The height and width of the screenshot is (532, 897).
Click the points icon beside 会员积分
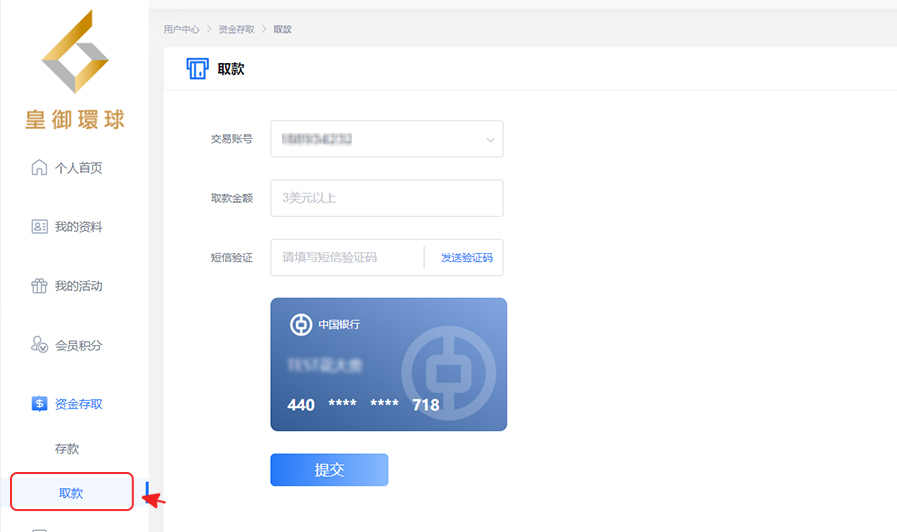pyautogui.click(x=39, y=344)
